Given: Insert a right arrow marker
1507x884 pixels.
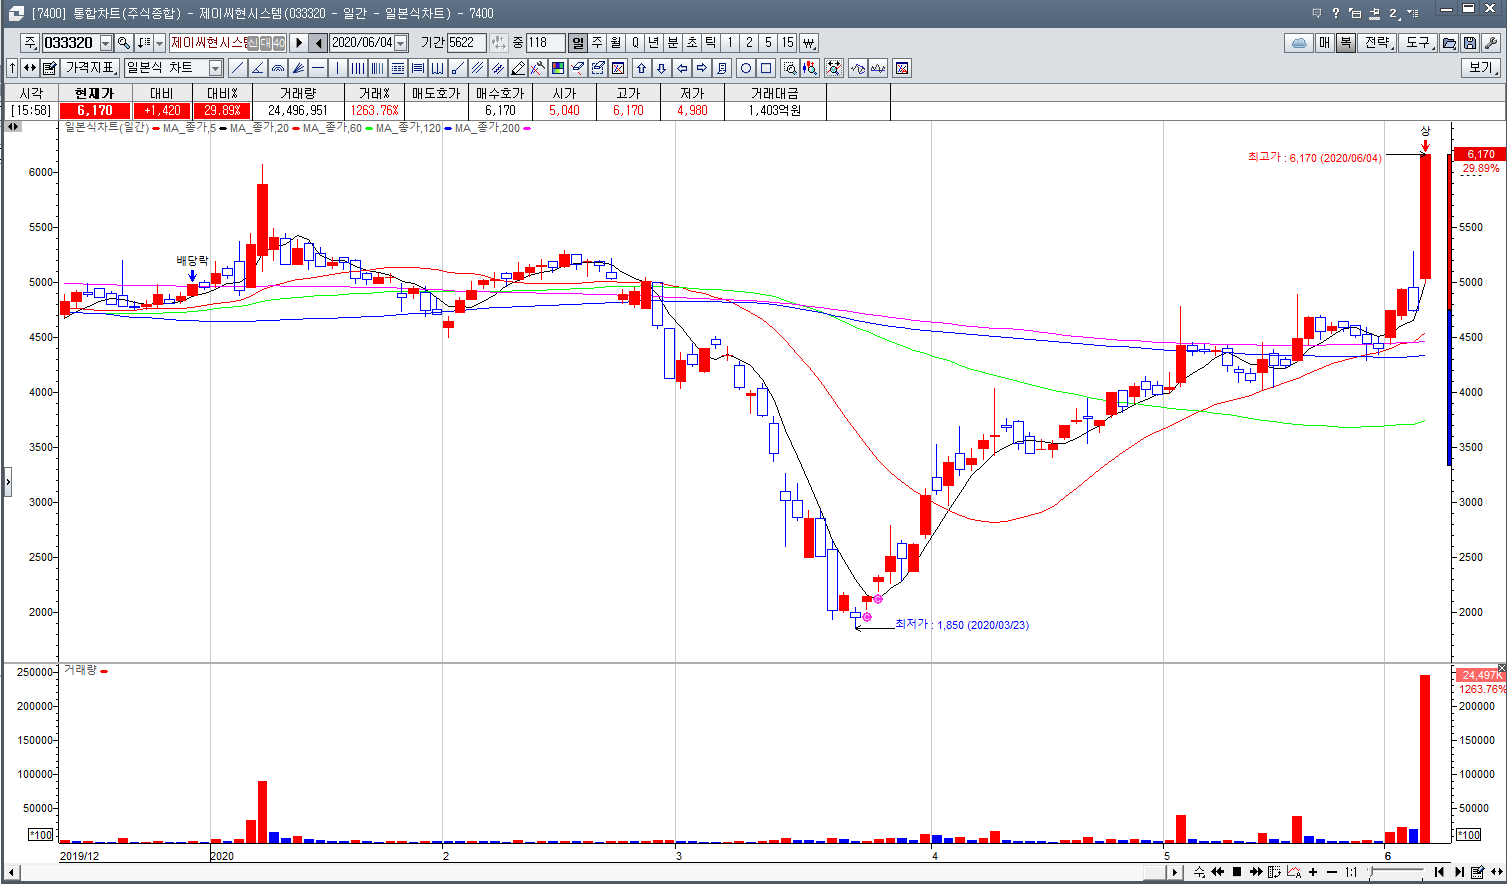Looking at the screenshot, I should pyautogui.click(x=701, y=68).
